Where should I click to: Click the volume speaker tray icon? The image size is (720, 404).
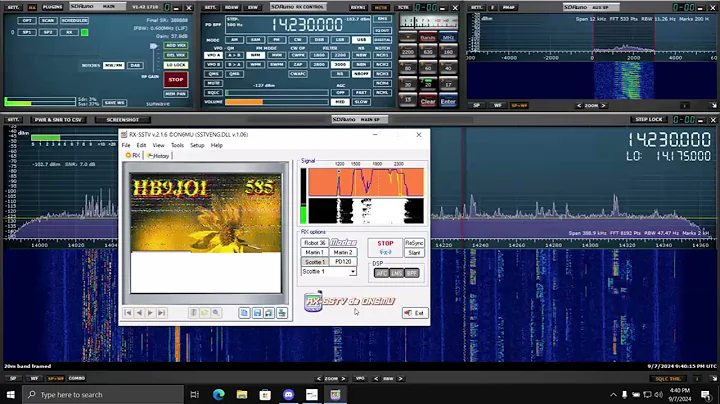pyautogui.click(x=658, y=394)
